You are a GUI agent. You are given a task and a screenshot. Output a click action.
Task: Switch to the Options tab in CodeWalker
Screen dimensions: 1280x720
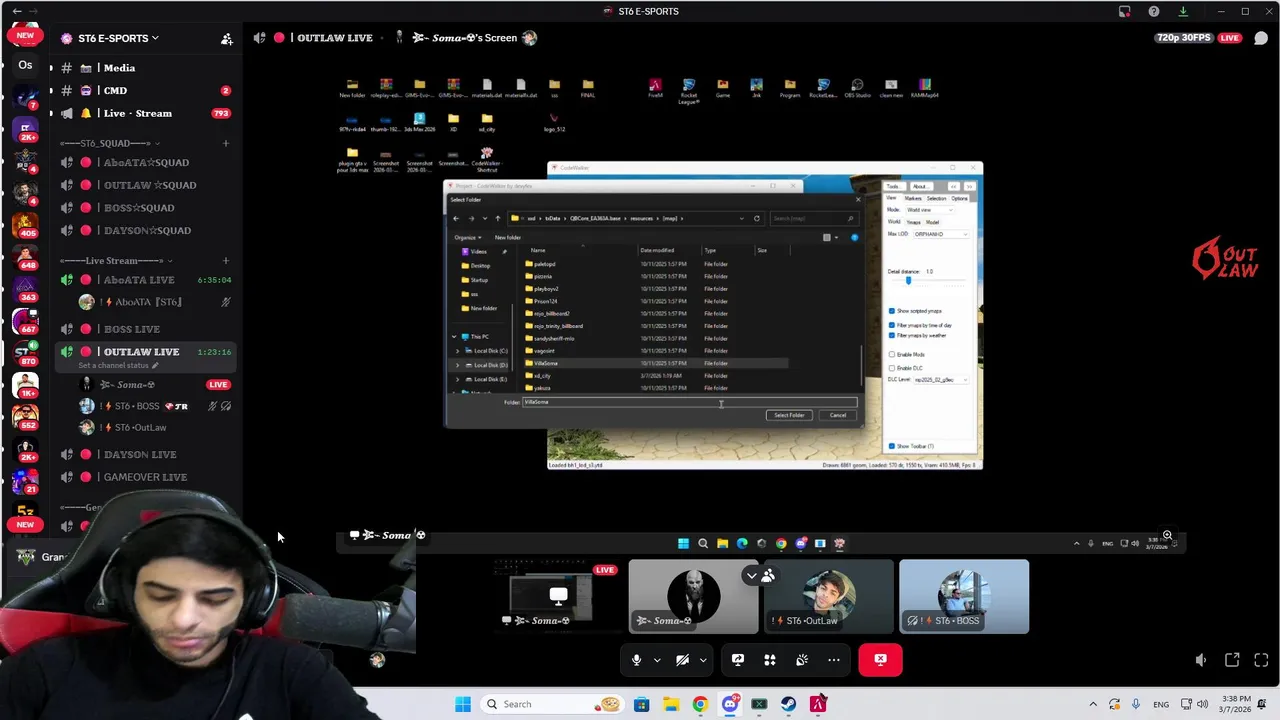(x=959, y=198)
